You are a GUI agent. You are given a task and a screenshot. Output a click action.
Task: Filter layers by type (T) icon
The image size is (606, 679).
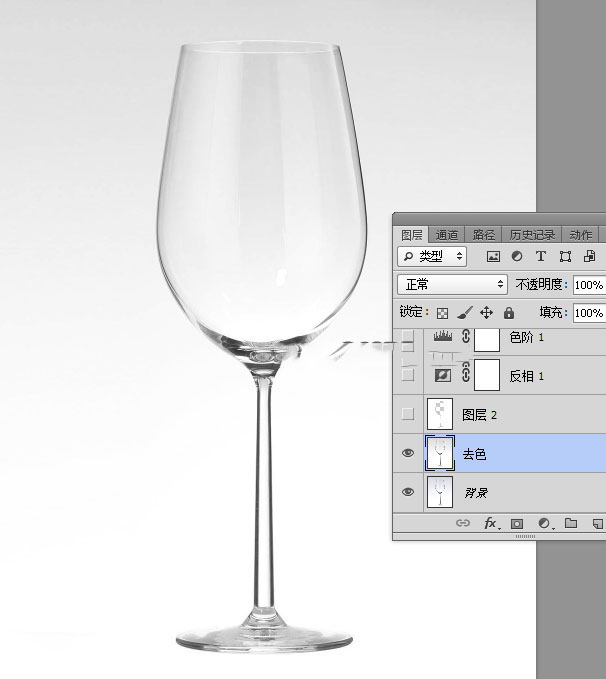click(541, 256)
